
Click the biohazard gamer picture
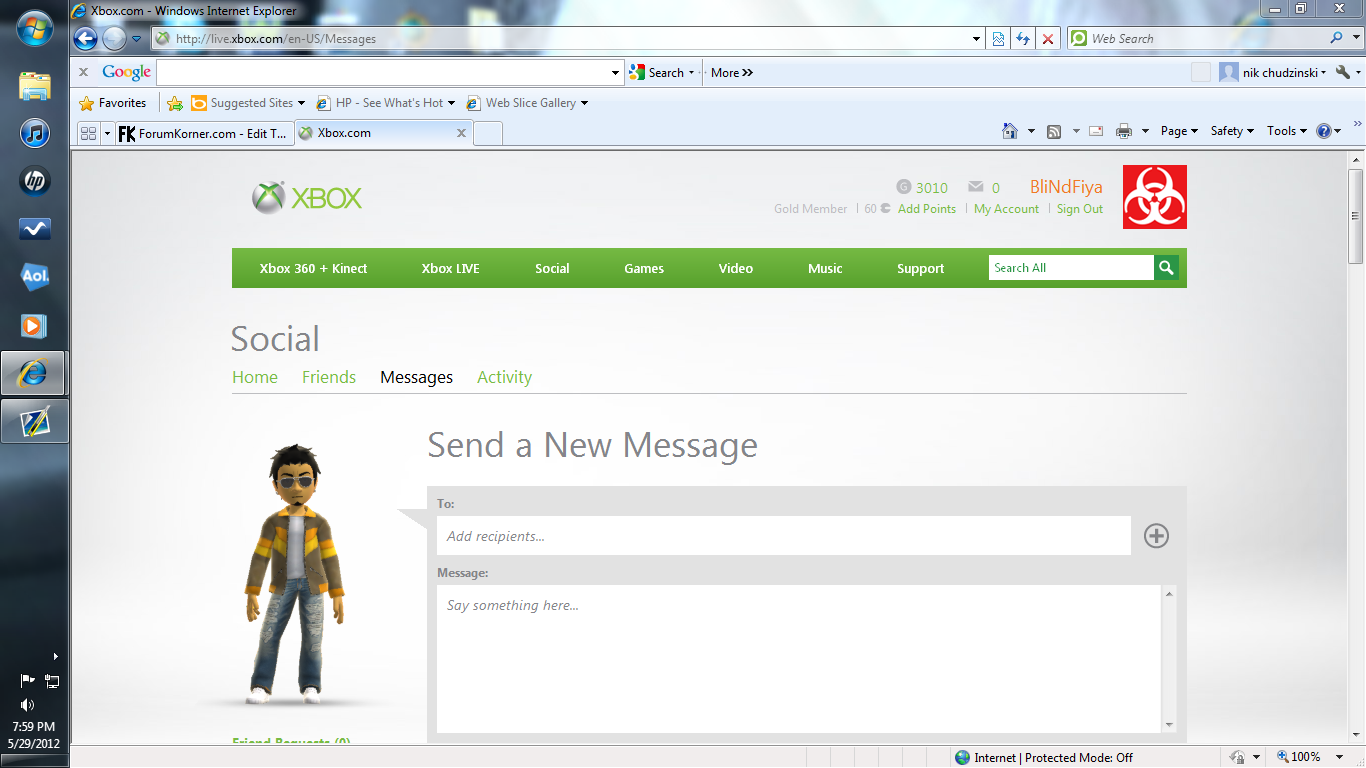click(1155, 197)
